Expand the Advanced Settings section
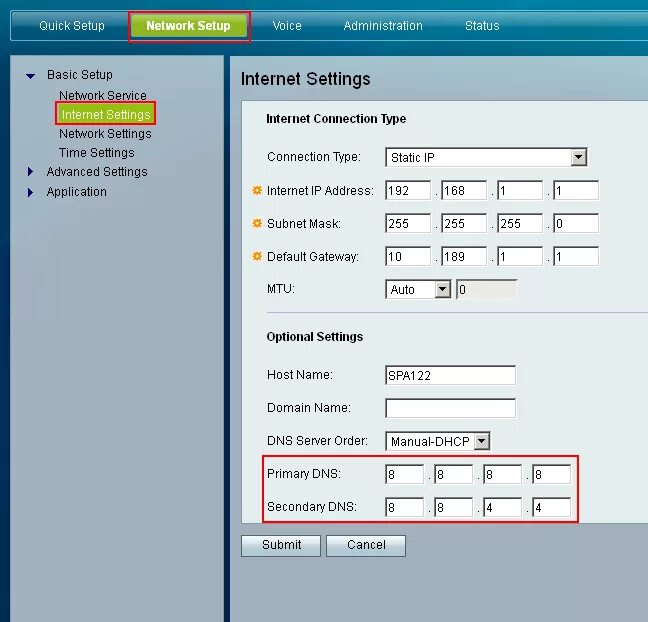 (30, 172)
